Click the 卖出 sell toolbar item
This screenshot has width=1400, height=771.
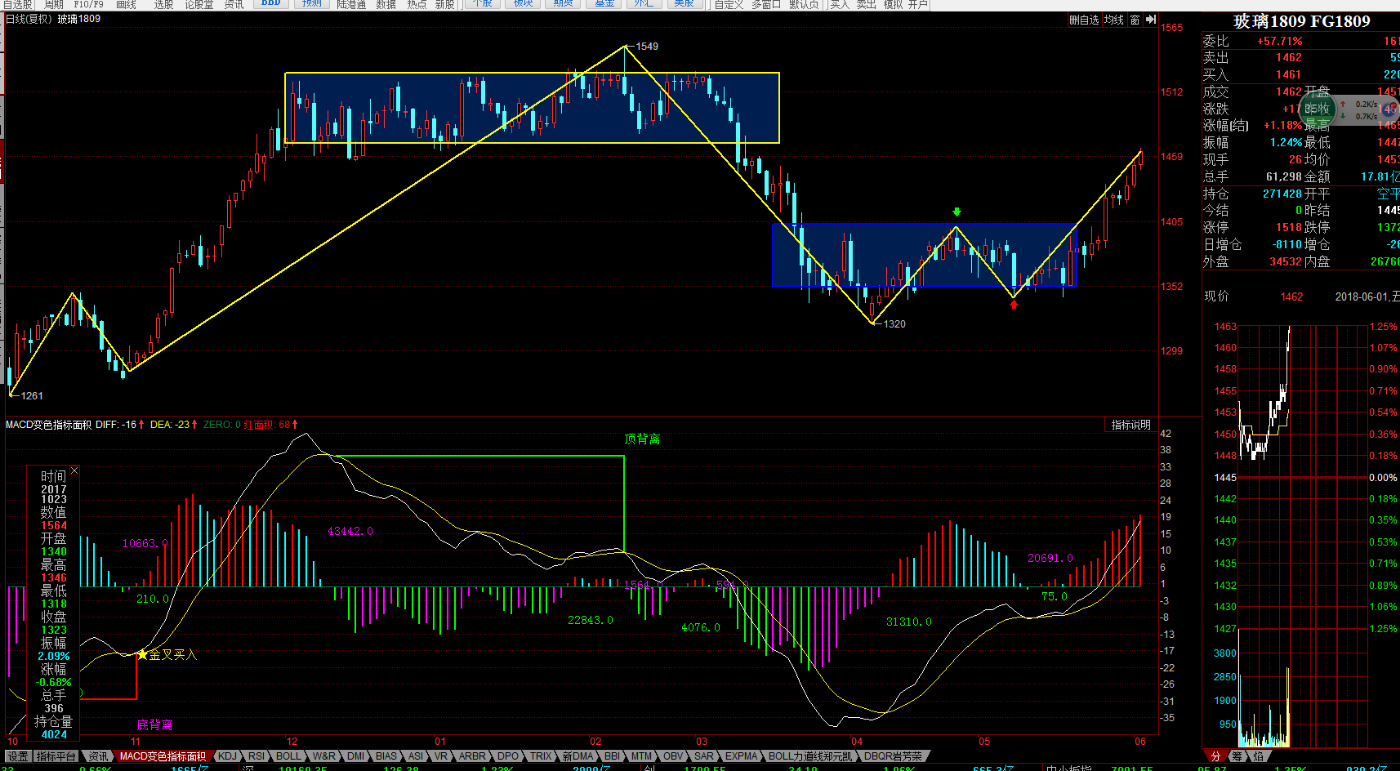866,5
